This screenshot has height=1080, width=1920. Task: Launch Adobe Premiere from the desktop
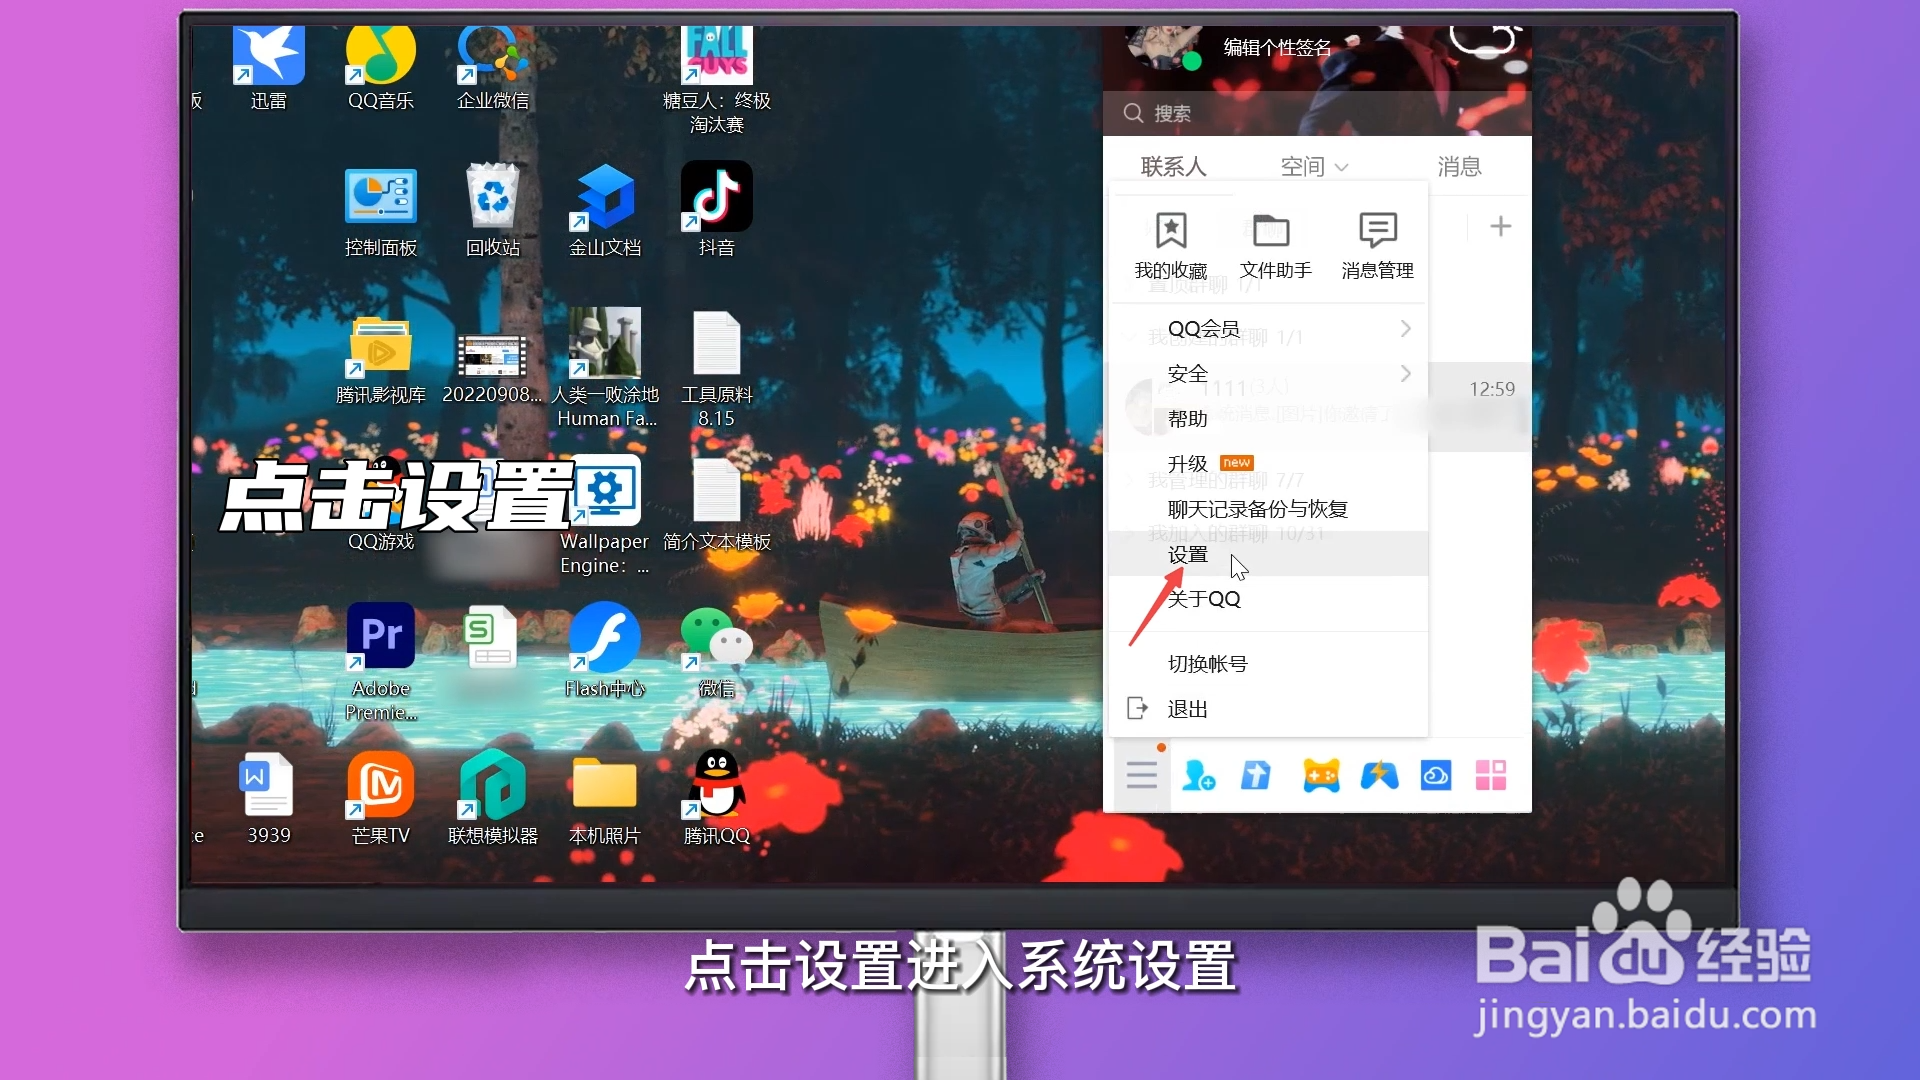tap(381, 660)
